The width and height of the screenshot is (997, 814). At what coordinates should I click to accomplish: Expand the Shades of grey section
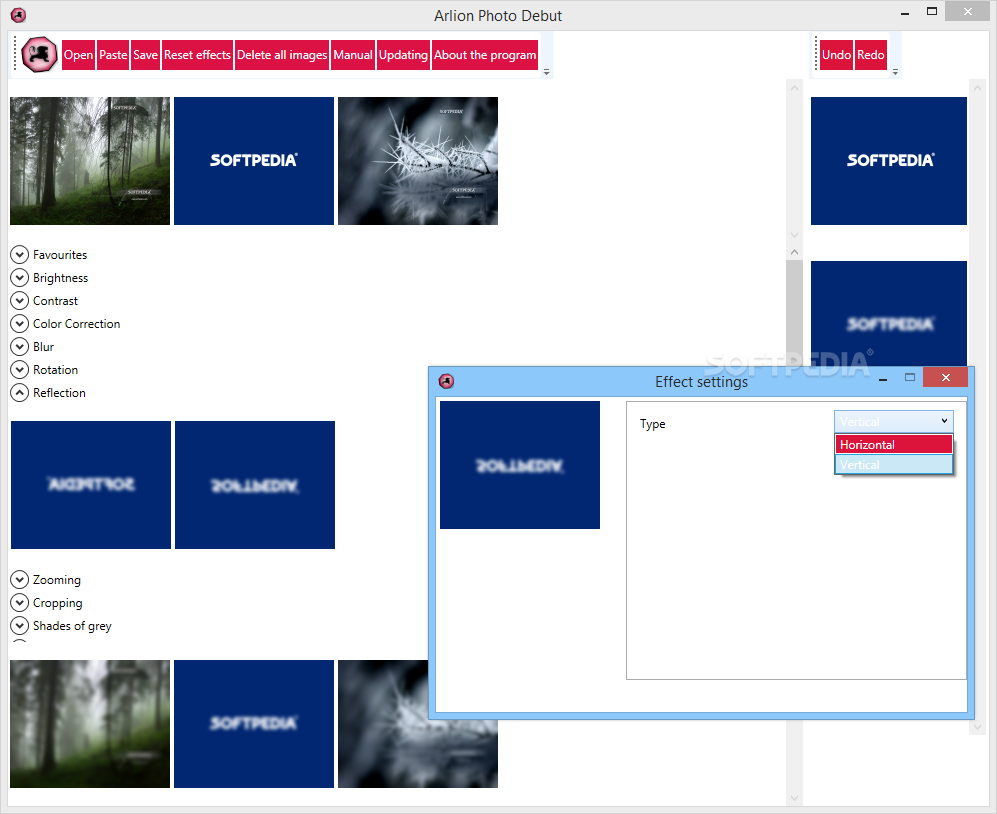20,625
